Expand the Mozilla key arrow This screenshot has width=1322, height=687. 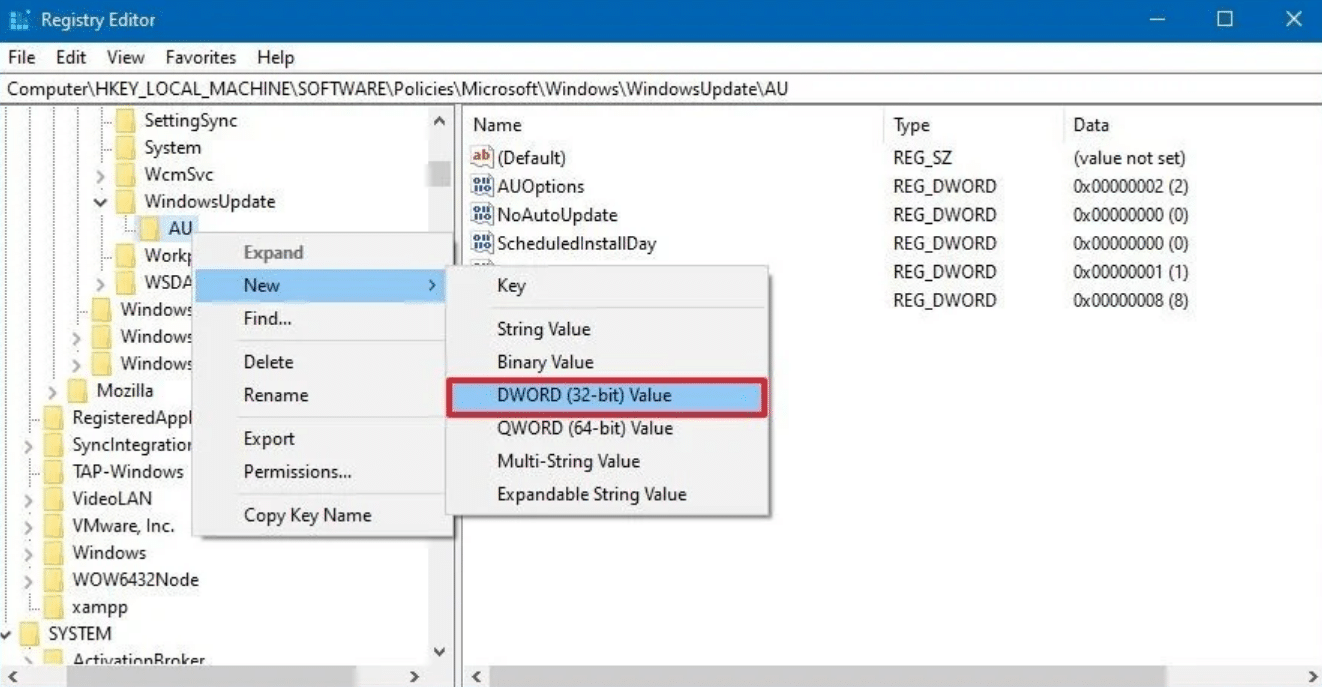52,391
